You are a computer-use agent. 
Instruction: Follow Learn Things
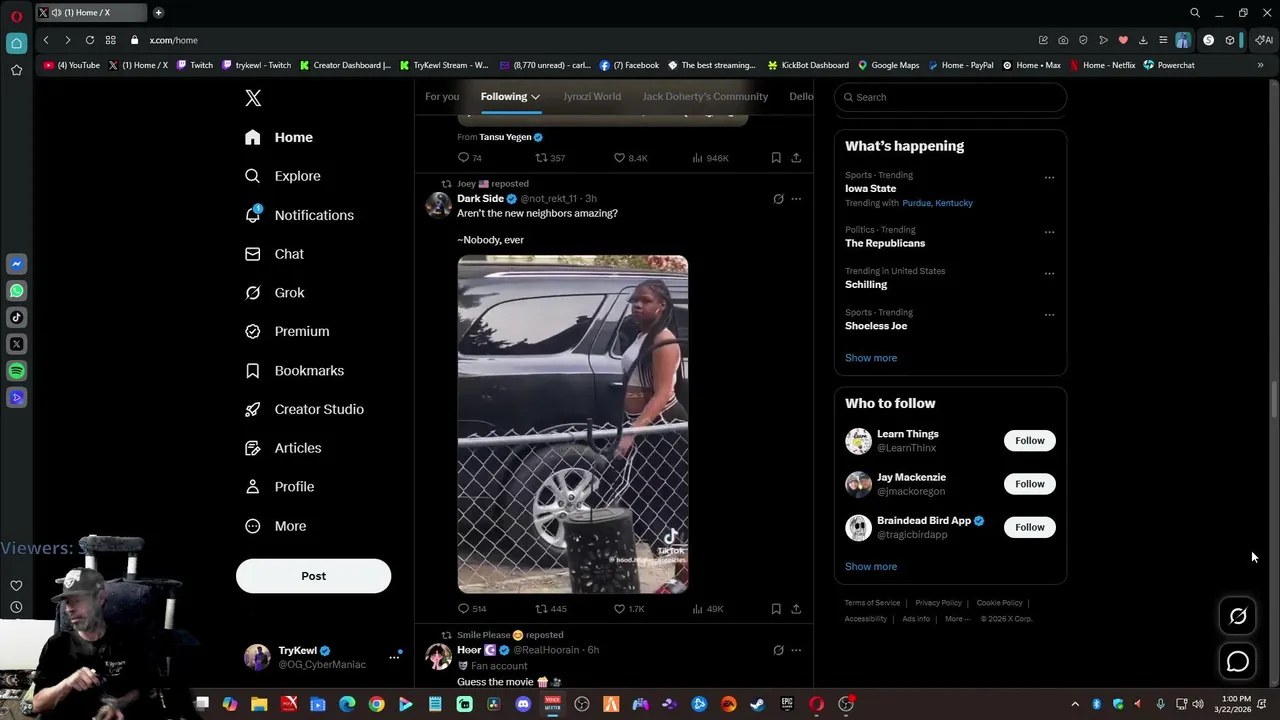click(x=1029, y=441)
